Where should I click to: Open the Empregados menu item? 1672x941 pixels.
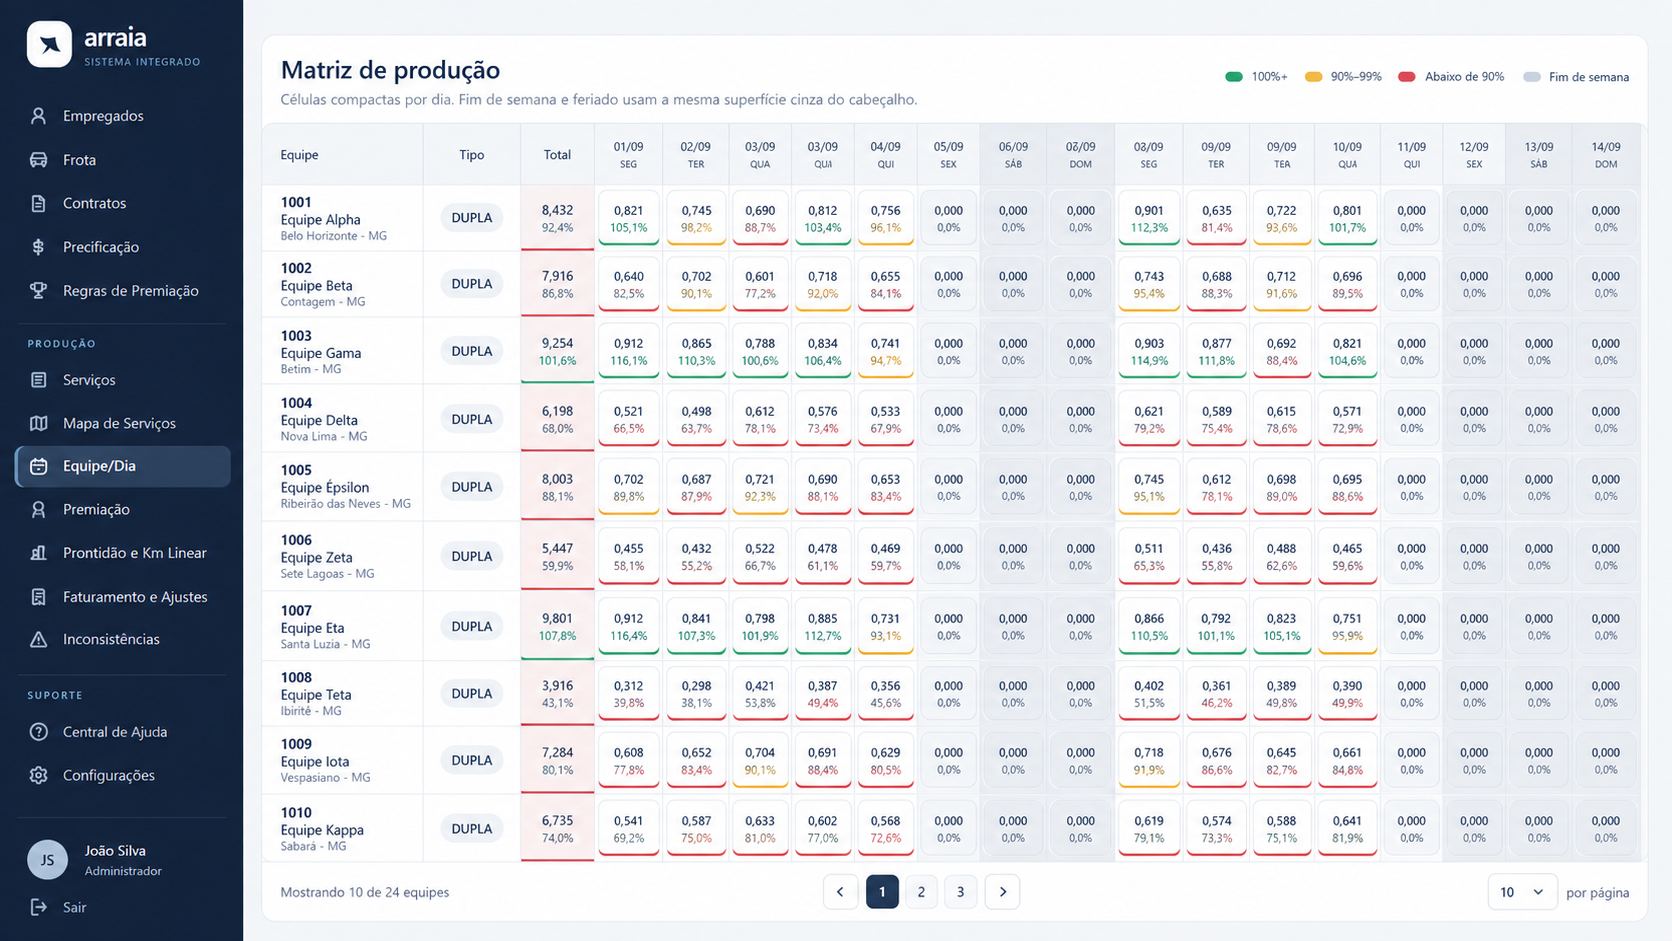(122, 116)
